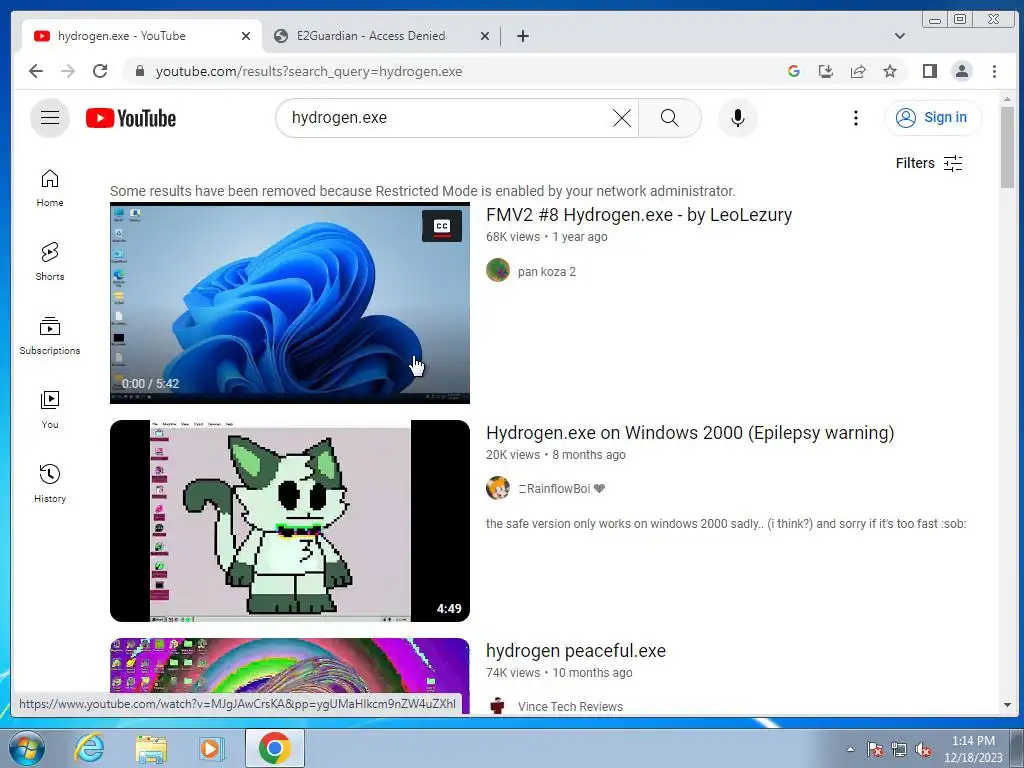The height and width of the screenshot is (768, 1024).
Task: Show hidden system tray icons
Action: pyautogui.click(x=850, y=749)
